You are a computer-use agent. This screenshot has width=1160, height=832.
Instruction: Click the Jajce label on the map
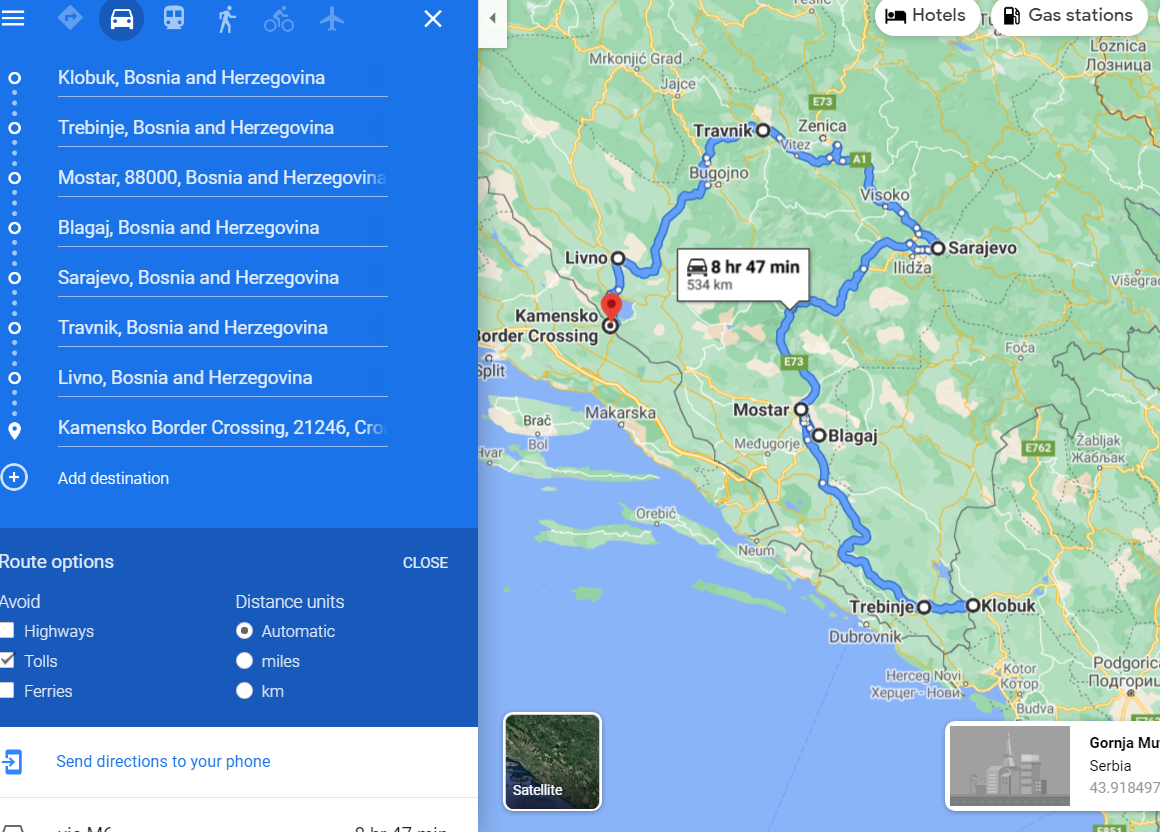(x=678, y=84)
